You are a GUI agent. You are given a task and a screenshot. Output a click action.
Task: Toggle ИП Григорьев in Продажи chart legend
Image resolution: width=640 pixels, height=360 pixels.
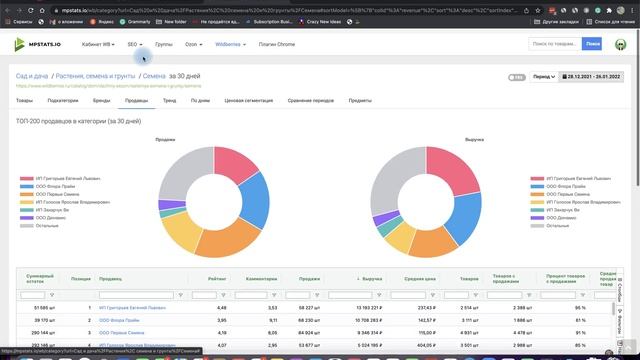point(60,178)
